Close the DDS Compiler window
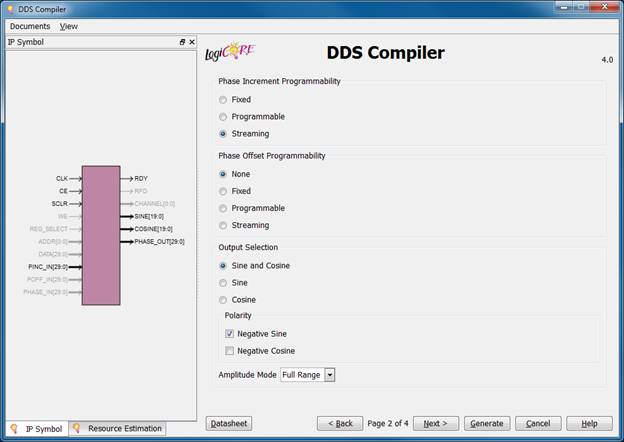Screen dimensions: 624x442 [x=604, y=7]
